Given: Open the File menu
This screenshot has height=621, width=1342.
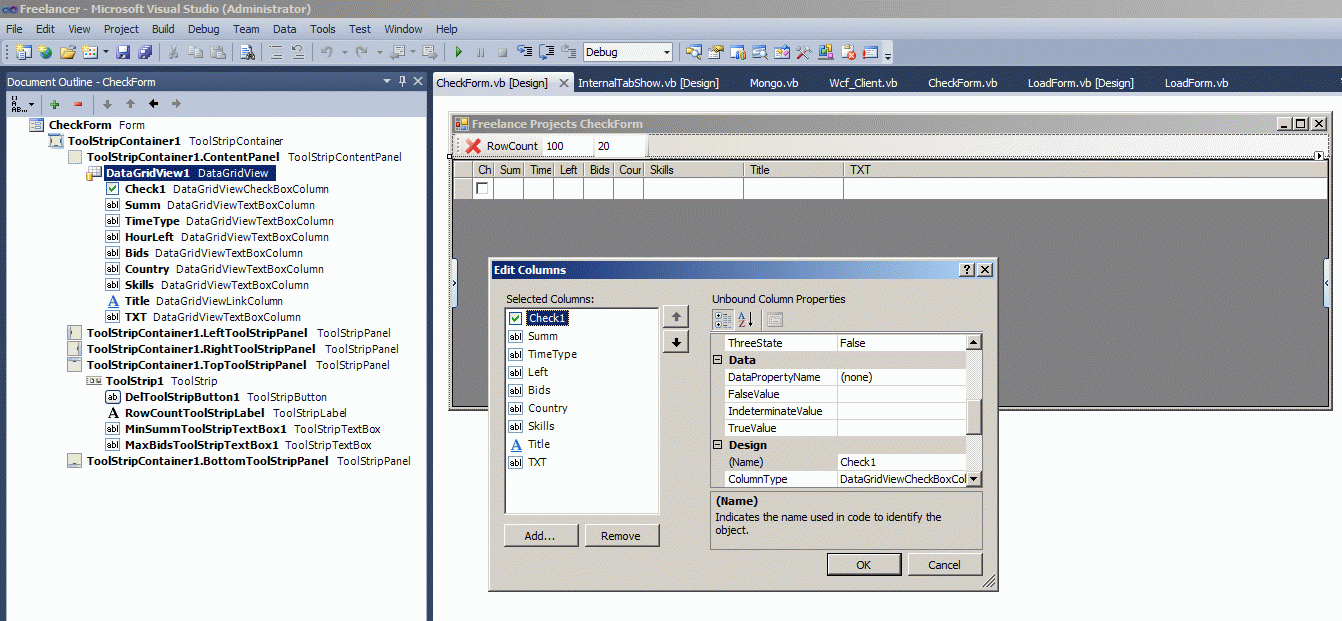Looking at the screenshot, I should point(14,29).
